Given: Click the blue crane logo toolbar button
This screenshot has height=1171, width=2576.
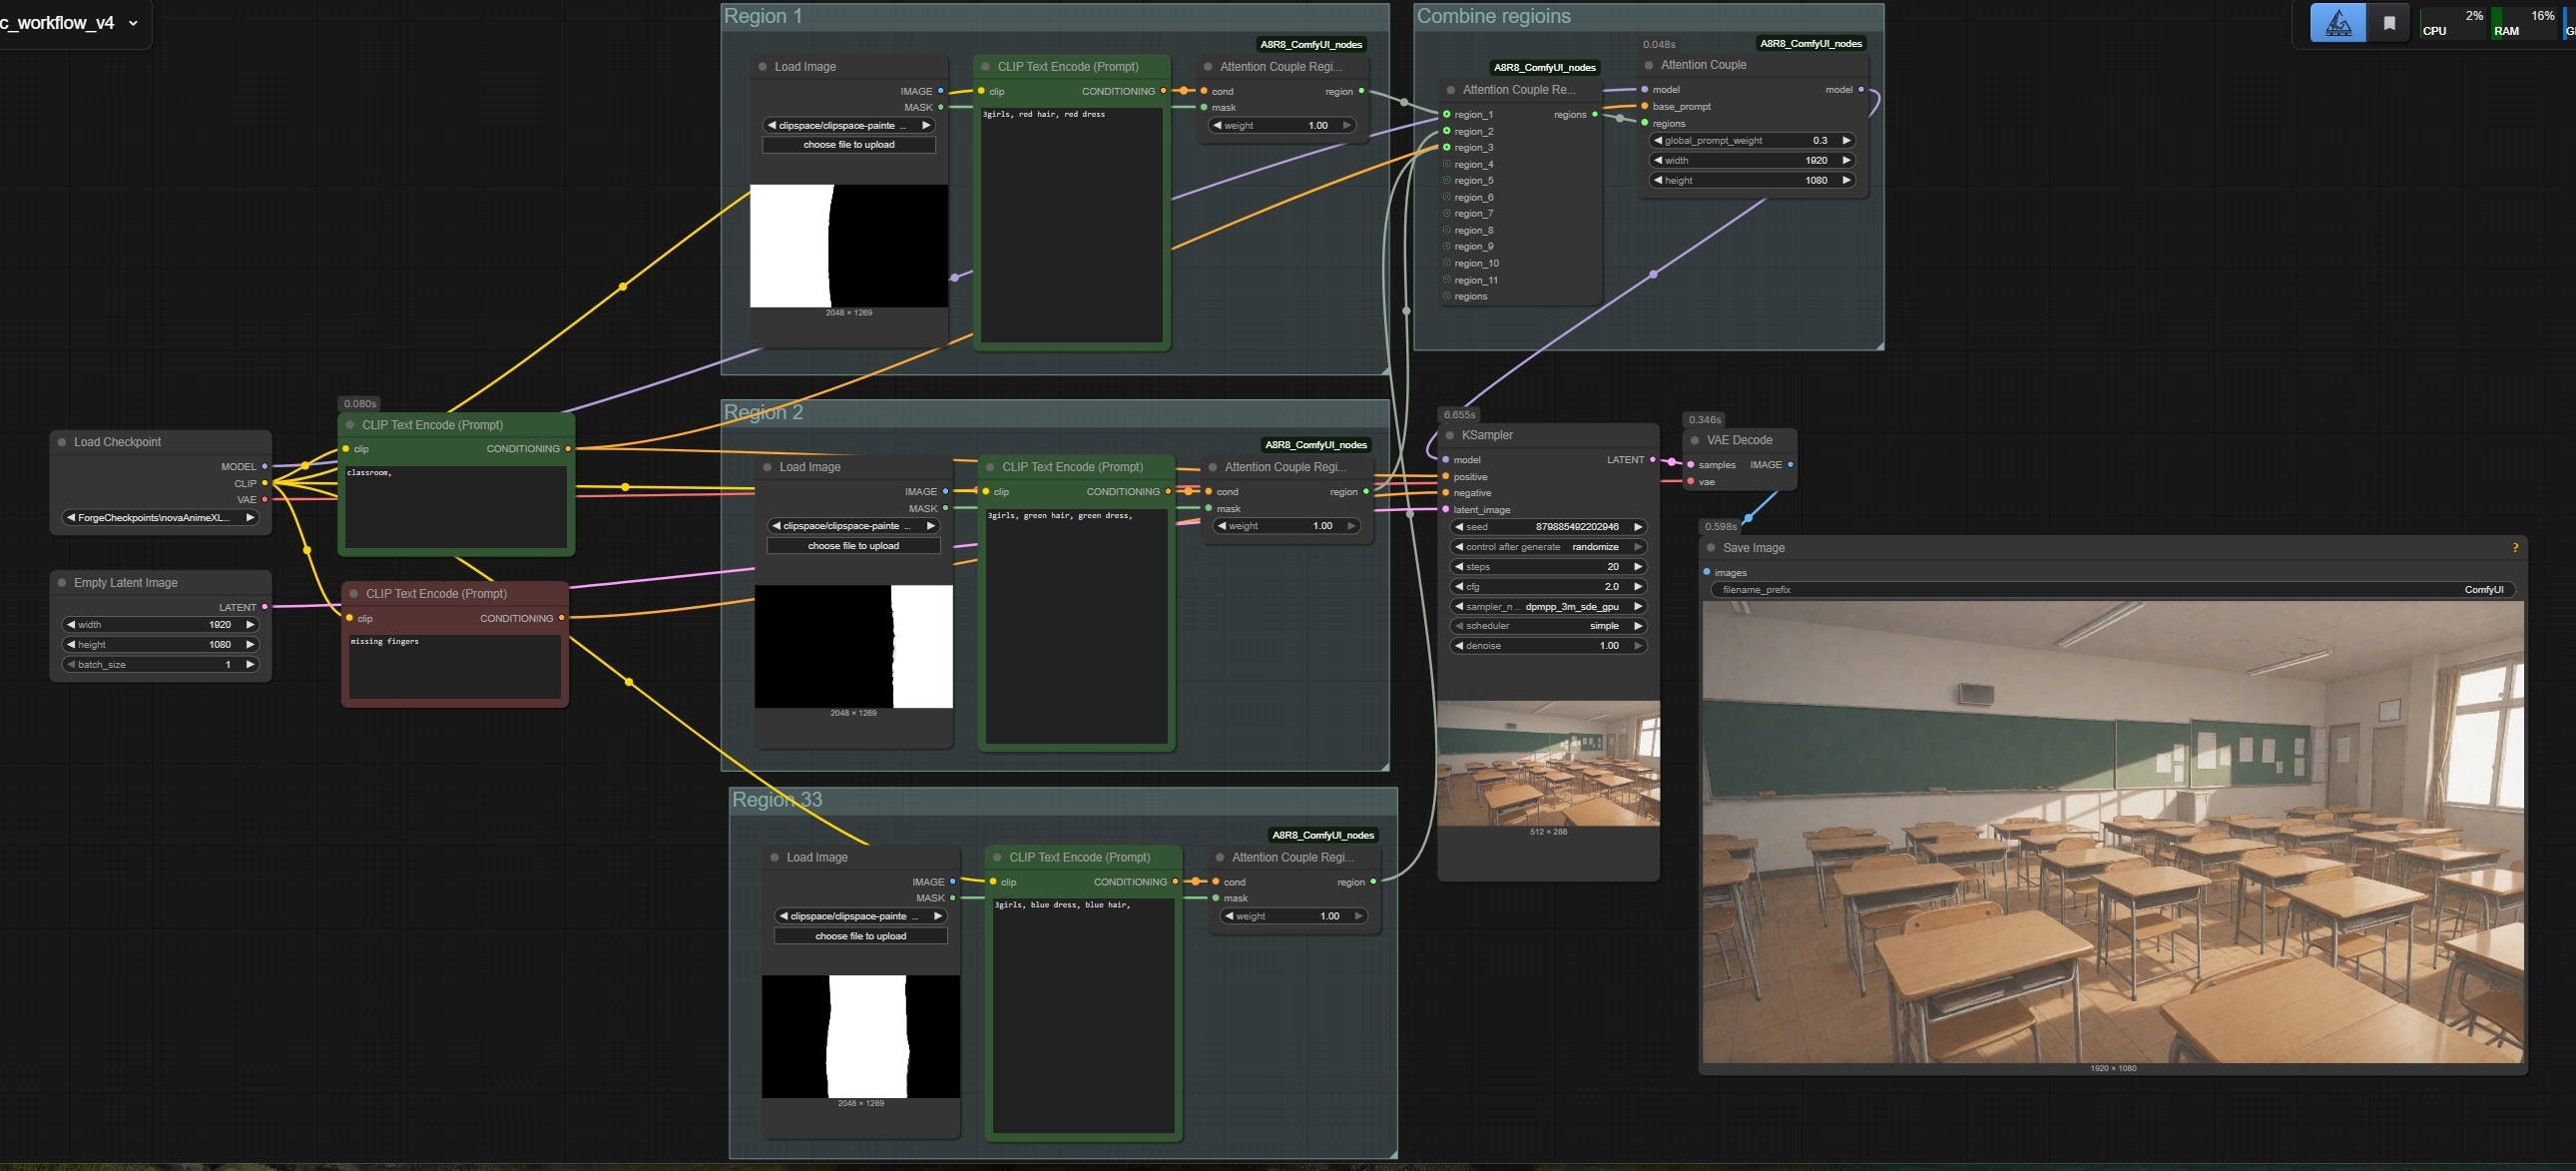Looking at the screenshot, I should pyautogui.click(x=2337, y=23).
